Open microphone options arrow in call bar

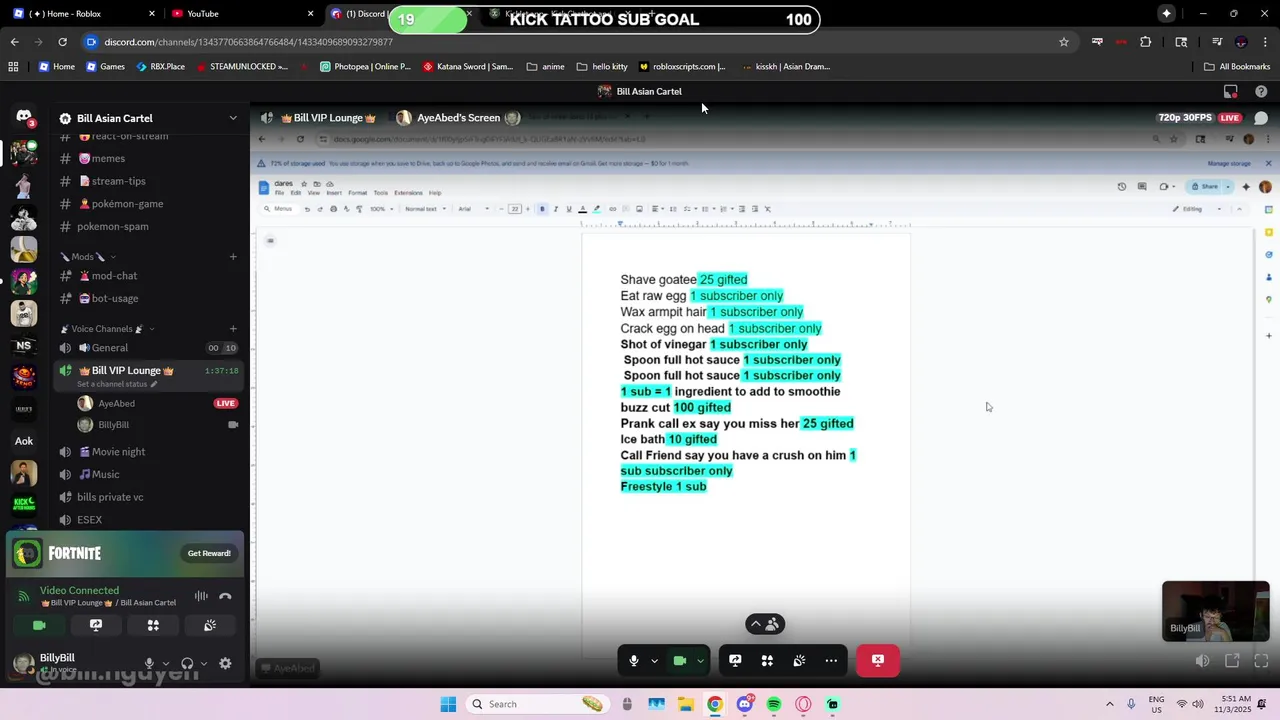pyautogui.click(x=654, y=660)
